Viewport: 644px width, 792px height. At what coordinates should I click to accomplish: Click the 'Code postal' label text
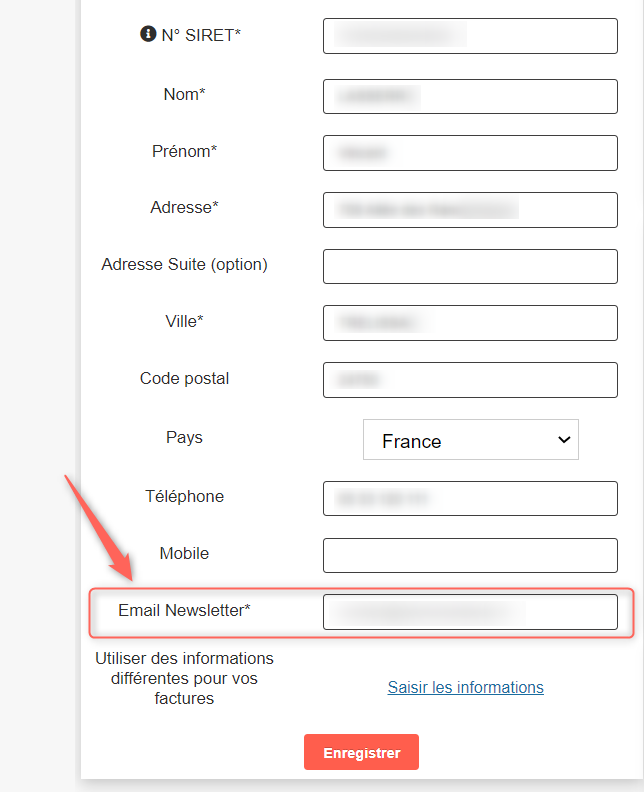[184, 378]
